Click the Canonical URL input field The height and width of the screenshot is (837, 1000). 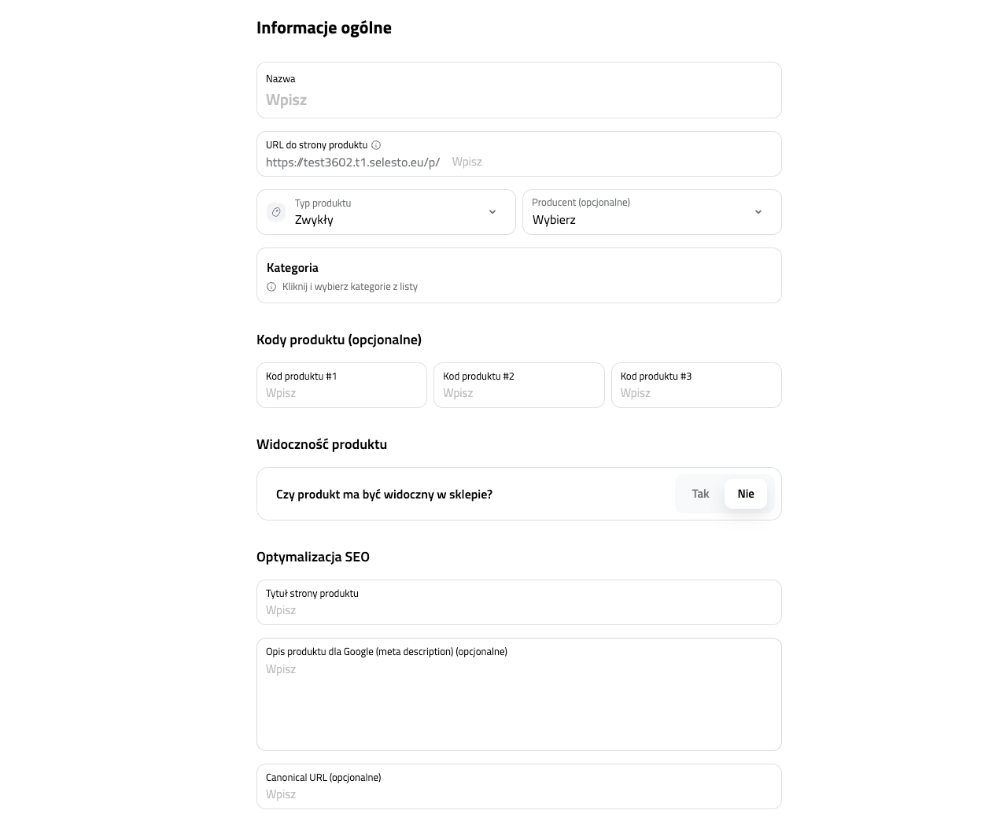tap(518, 794)
